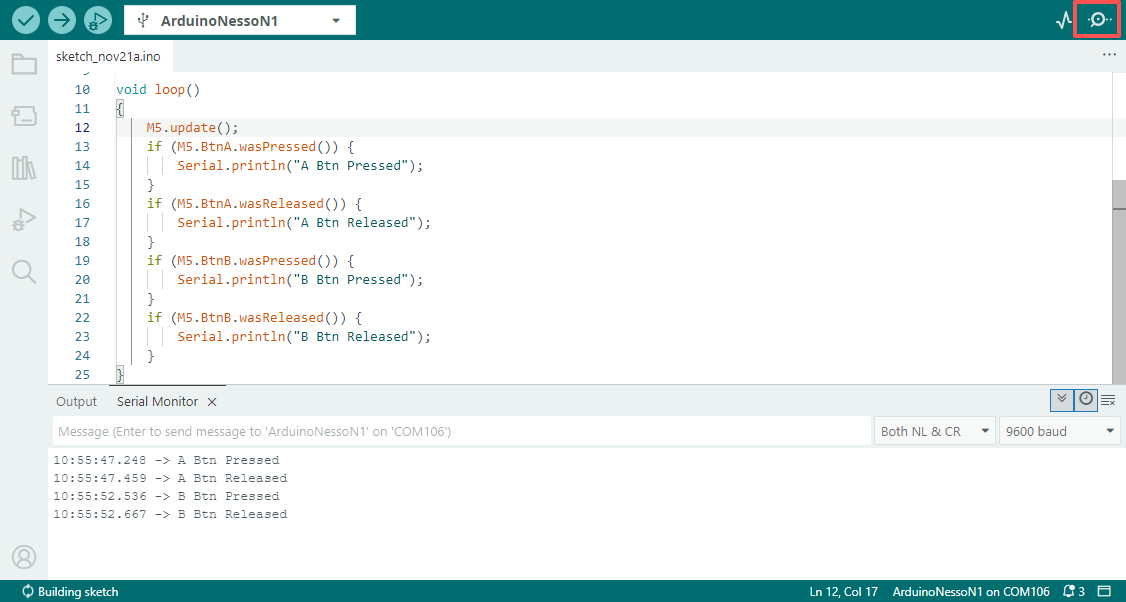The width and height of the screenshot is (1126, 602).
Task: Open the Library Manager books icon
Action: click(24, 167)
